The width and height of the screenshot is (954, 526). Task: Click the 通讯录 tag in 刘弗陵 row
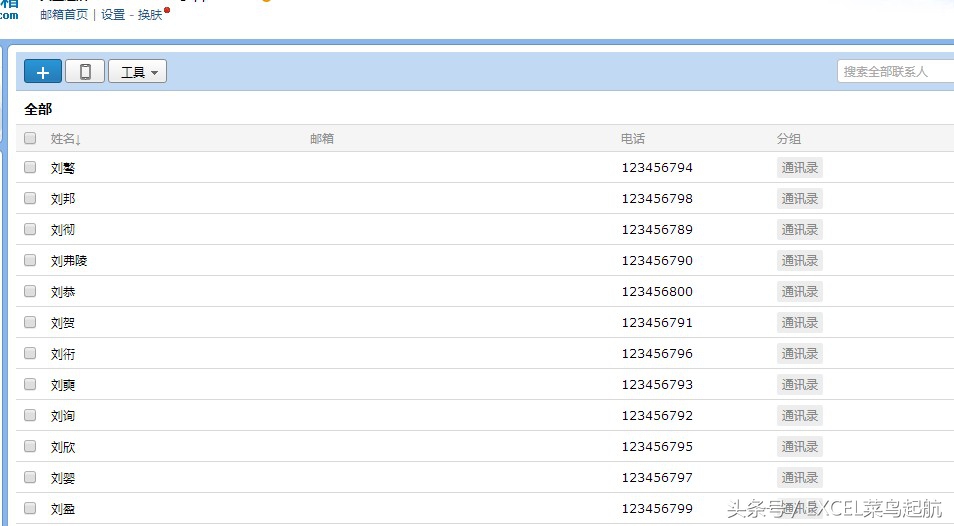click(x=799, y=261)
